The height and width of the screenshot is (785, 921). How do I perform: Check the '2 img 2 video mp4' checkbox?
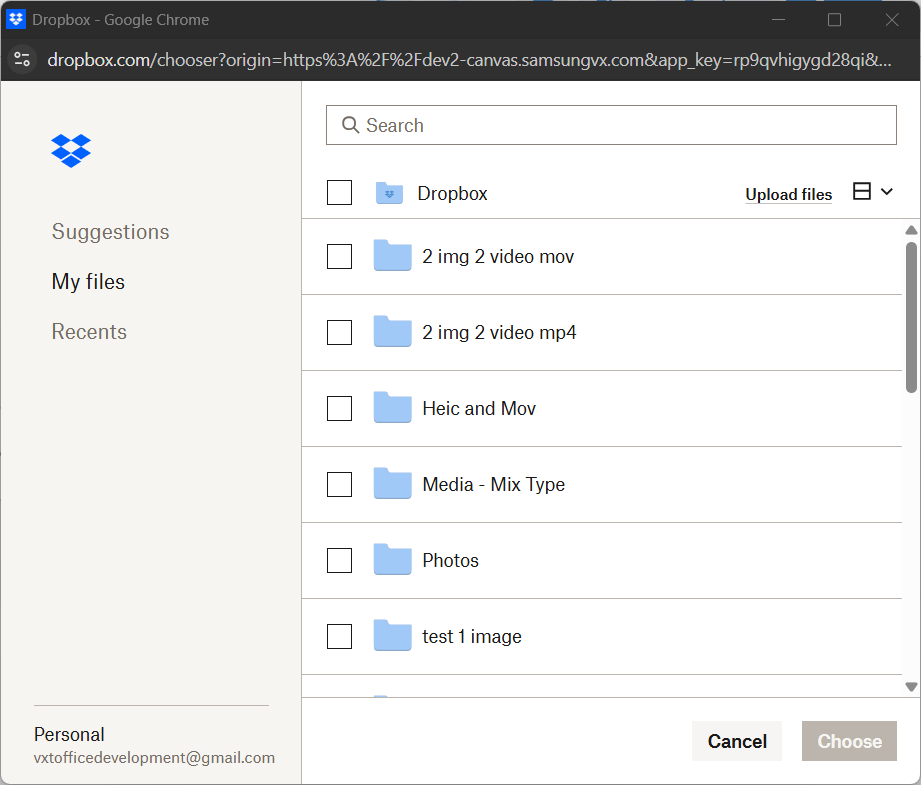(x=340, y=332)
